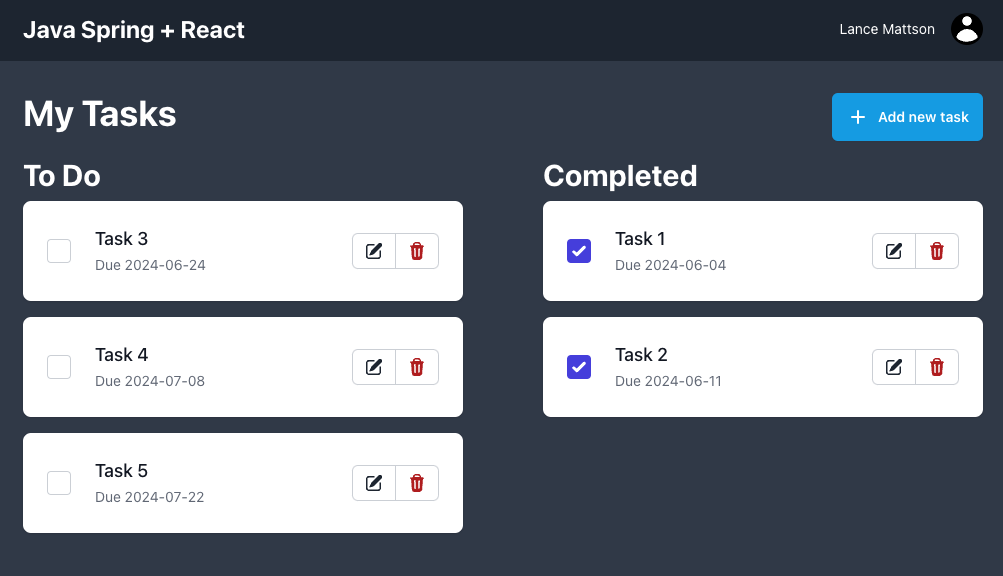Screen dimensions: 1003x576
Task: Open the edit pencil for Task 4
Action: coord(373,367)
